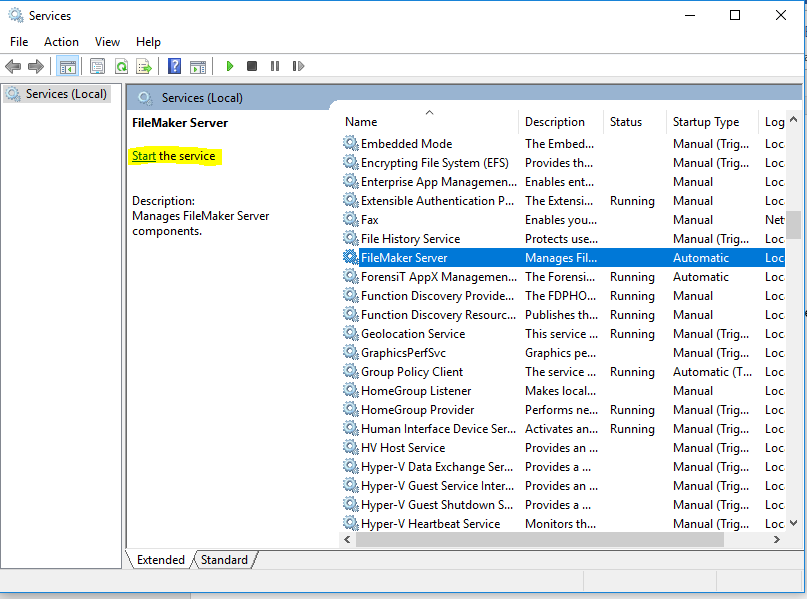Screen dimensions: 807x599
Task: Select the FileMaker Server row
Action: [x=563, y=257]
